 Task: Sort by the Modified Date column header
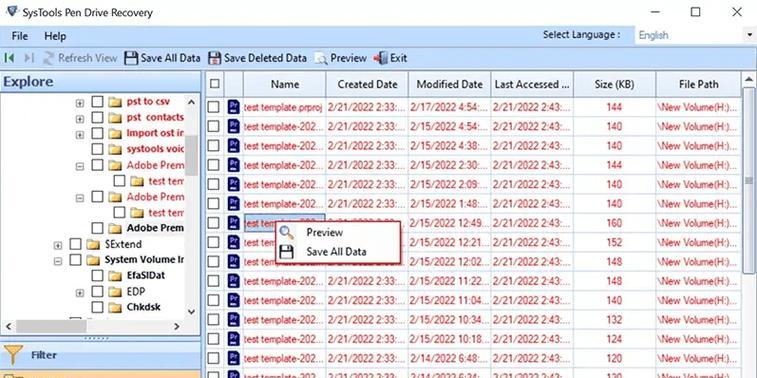(449, 84)
